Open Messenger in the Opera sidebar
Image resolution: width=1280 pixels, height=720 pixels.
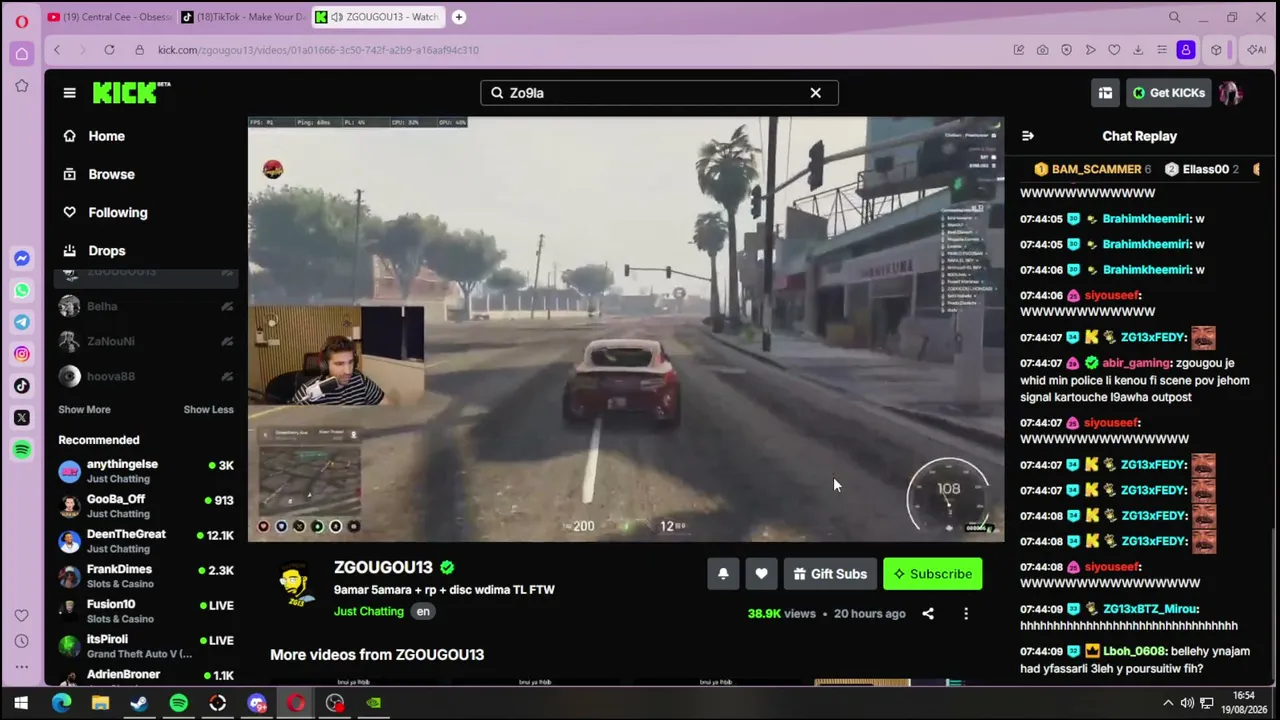[x=22, y=259]
